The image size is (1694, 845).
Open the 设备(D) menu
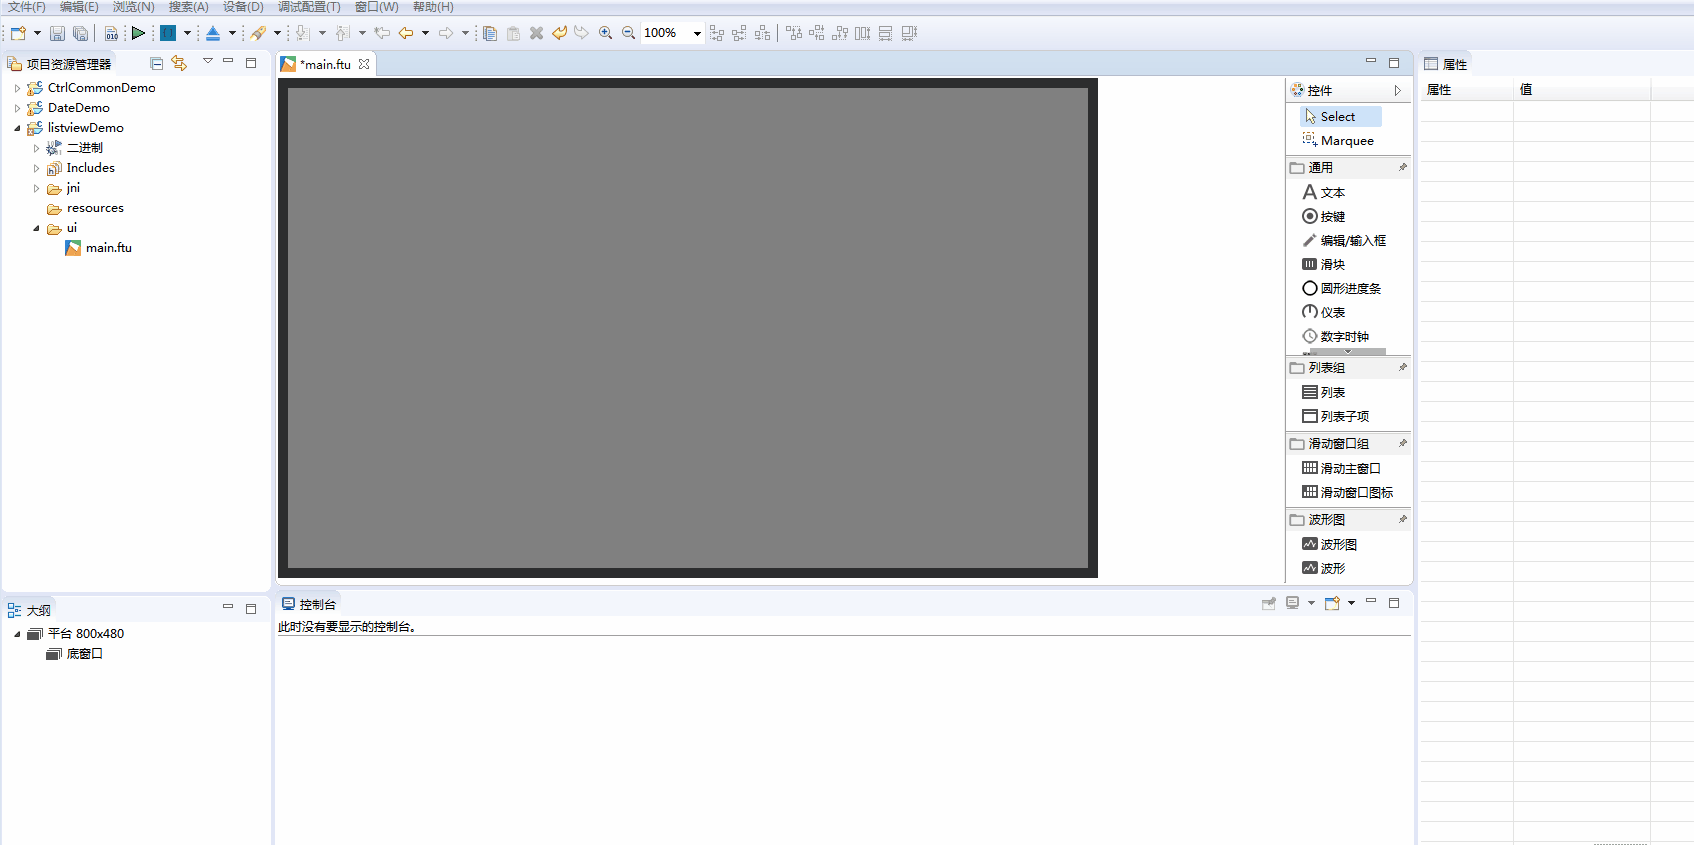tap(243, 7)
